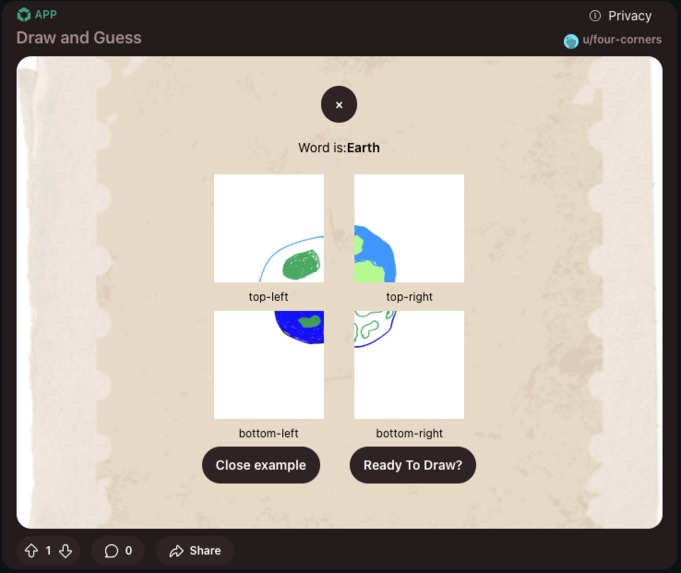The width and height of the screenshot is (681, 573).
Task: Click the Draw and Guess title
Action: pos(79,38)
